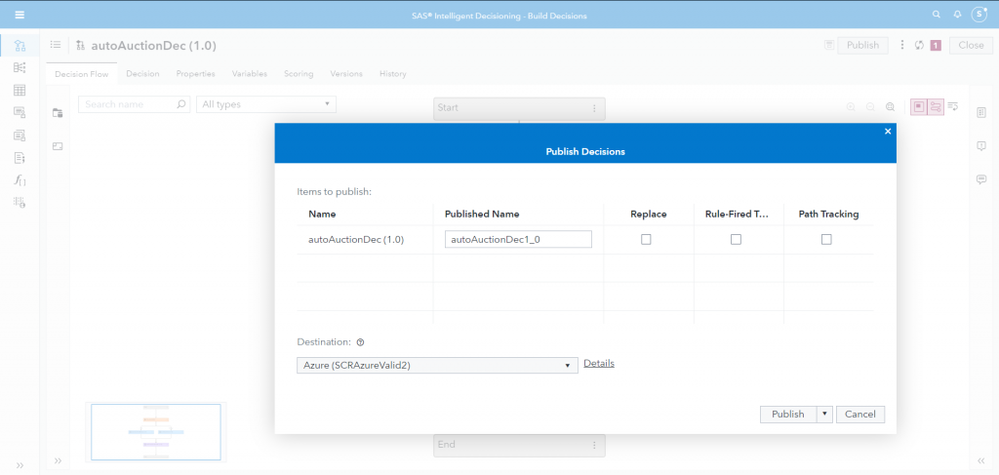Open the Details link
The image size is (999, 475).
599,363
